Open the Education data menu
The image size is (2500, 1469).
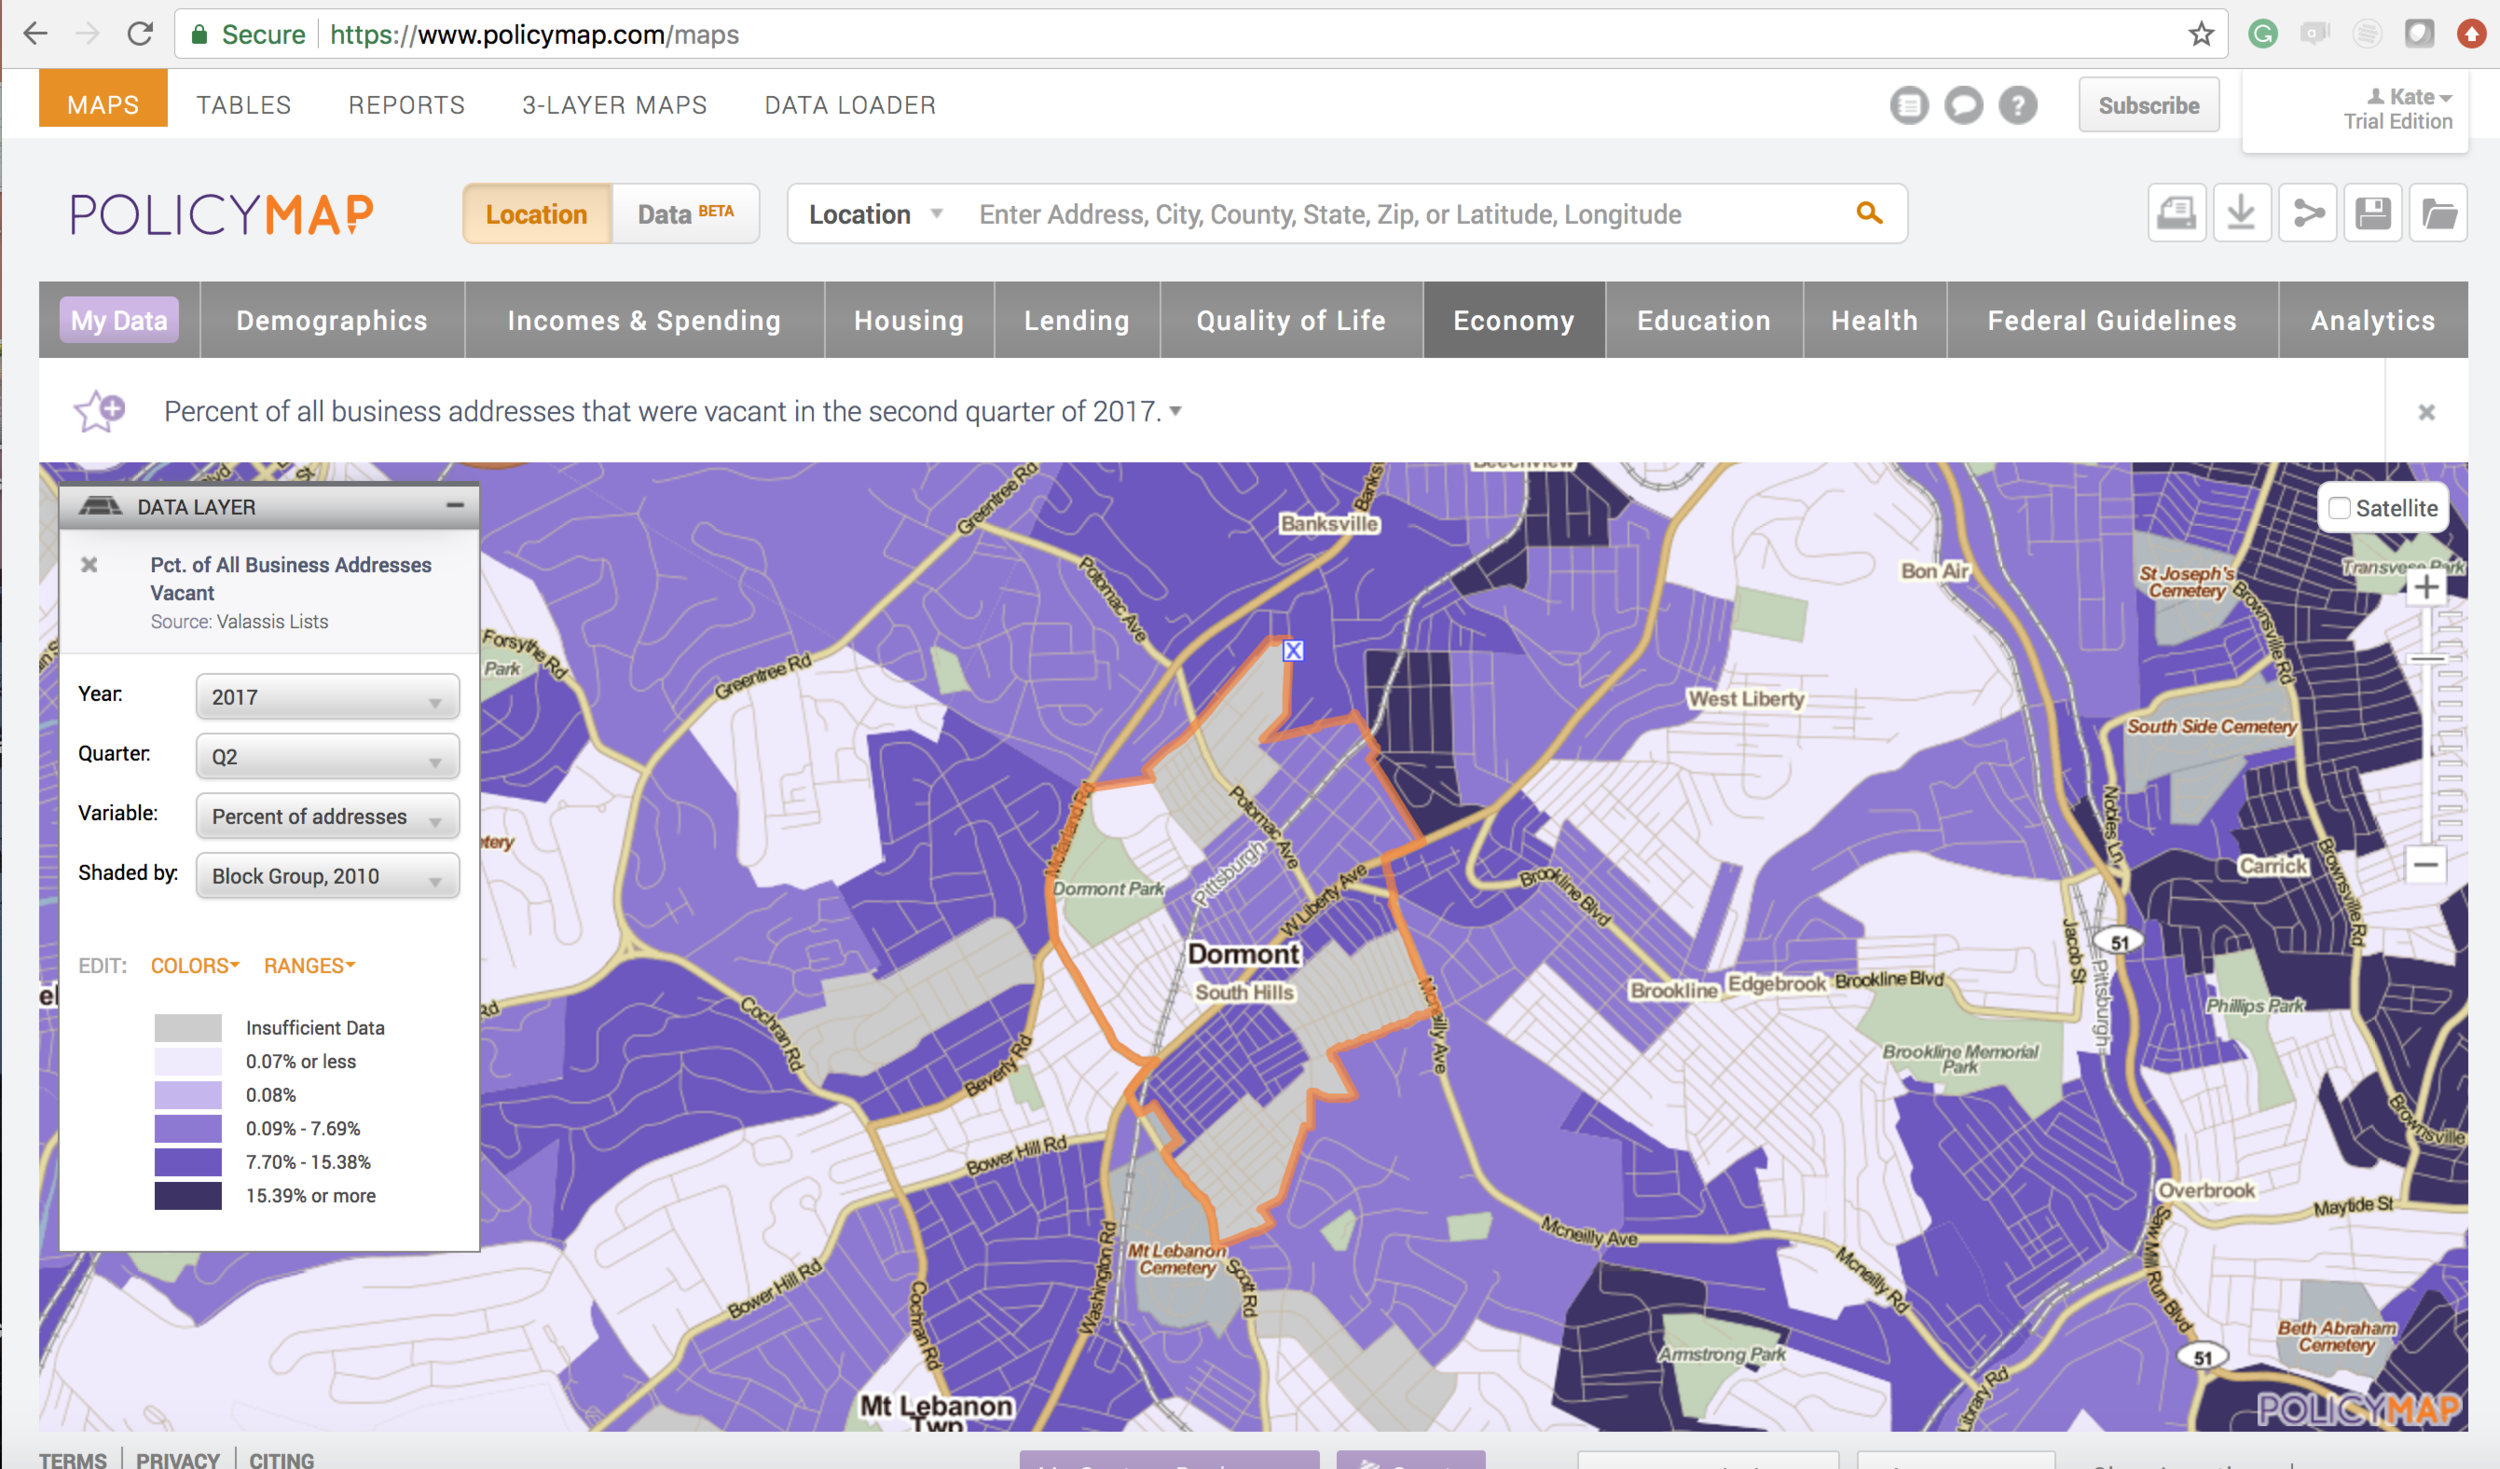pyautogui.click(x=1704, y=320)
